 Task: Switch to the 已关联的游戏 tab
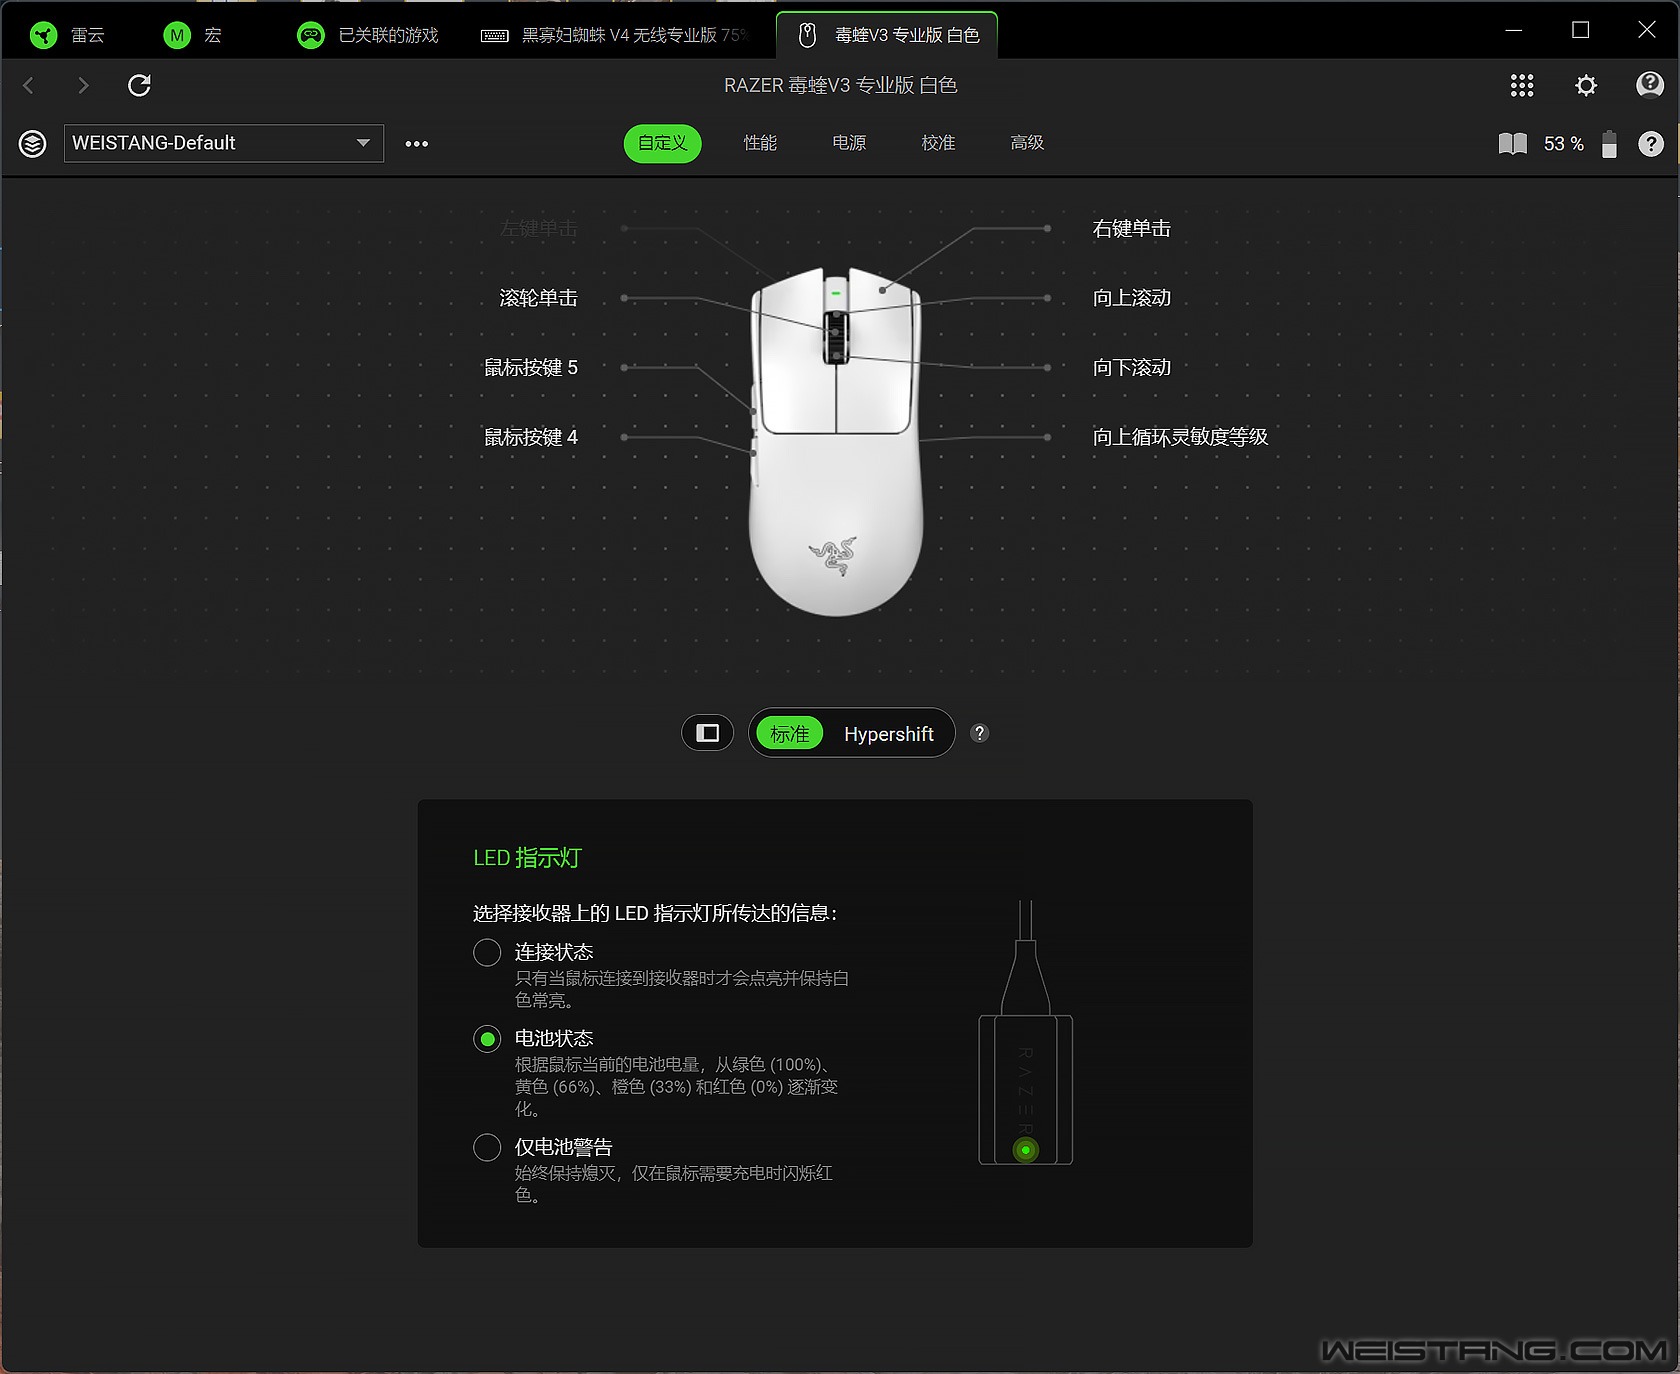click(368, 35)
